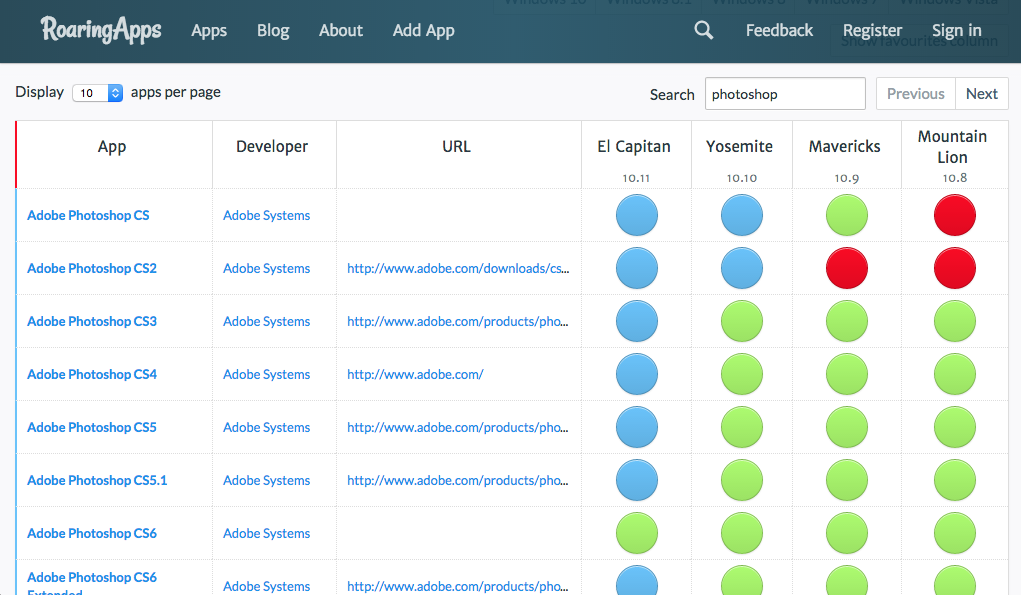Go to the Next page of results

point(982,94)
